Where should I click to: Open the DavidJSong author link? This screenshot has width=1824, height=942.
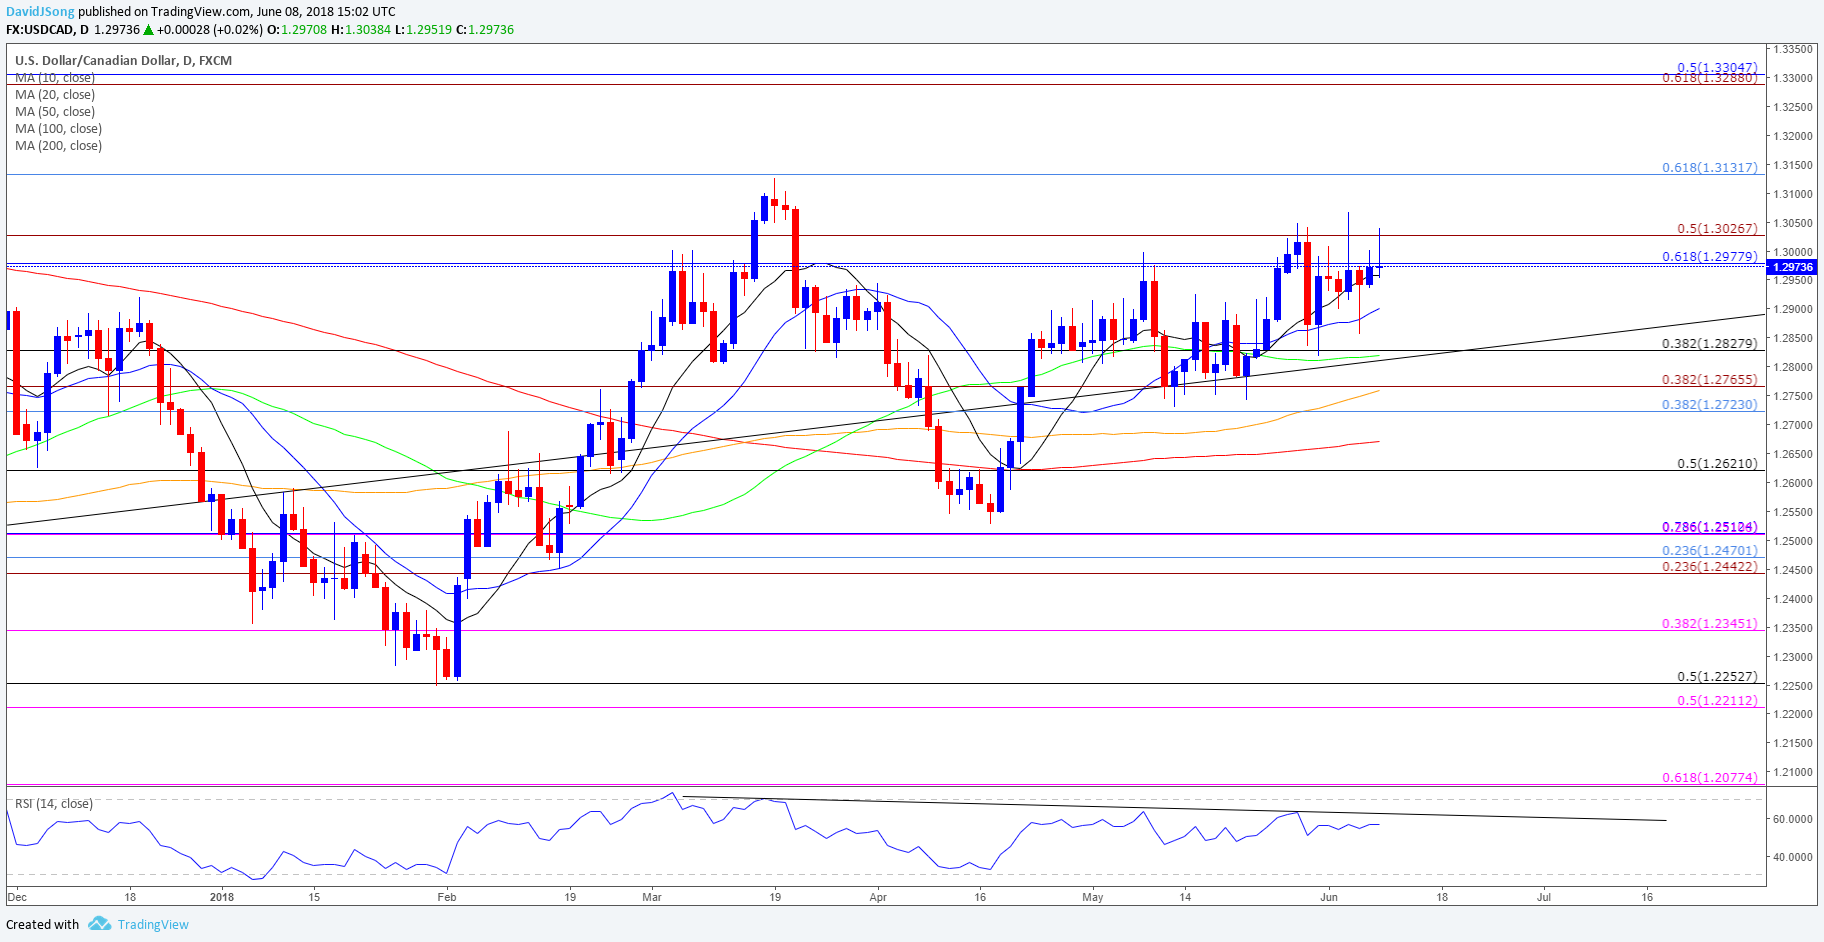[40, 12]
